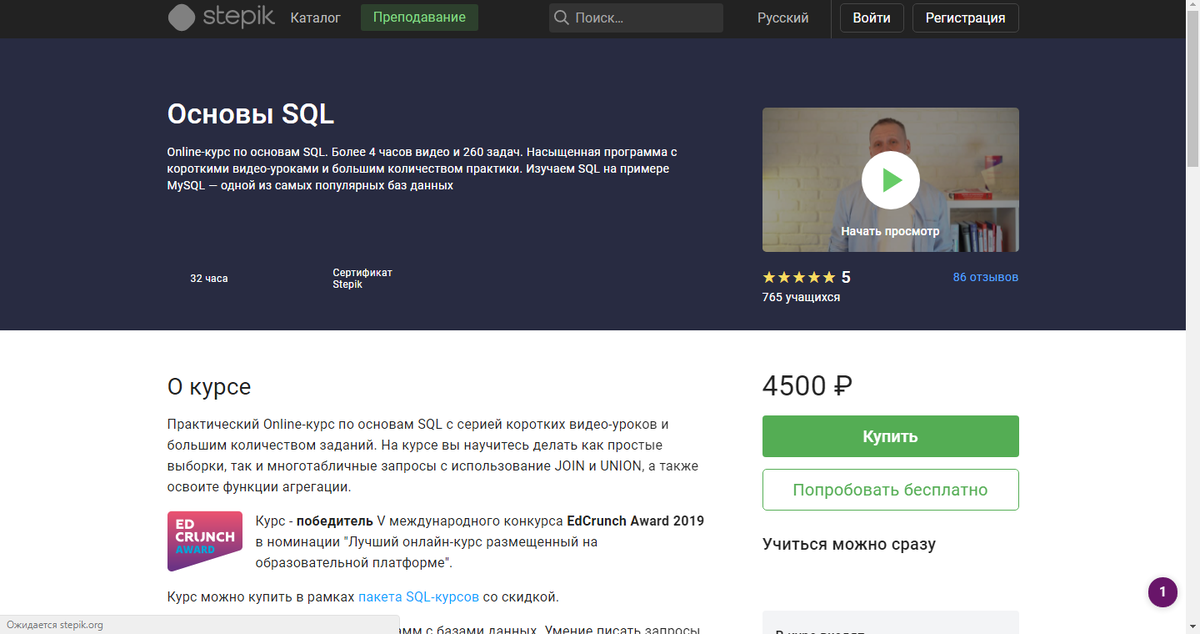The height and width of the screenshot is (634, 1200).
Task: Click the Stepik logo
Action: coord(220,17)
